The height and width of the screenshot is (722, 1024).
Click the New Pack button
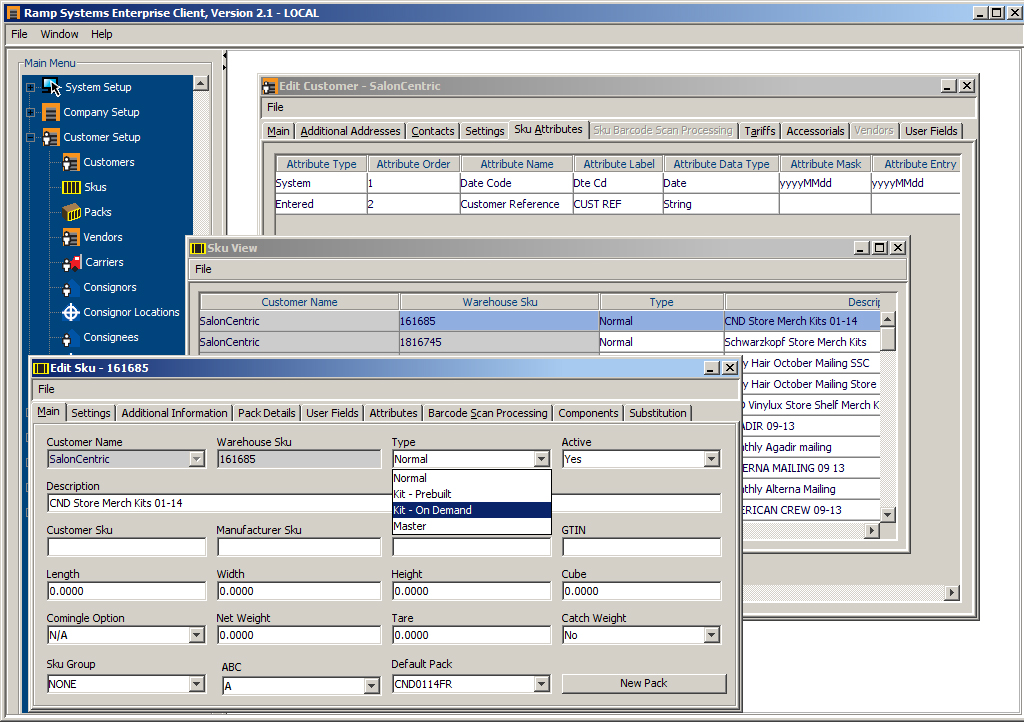(644, 683)
